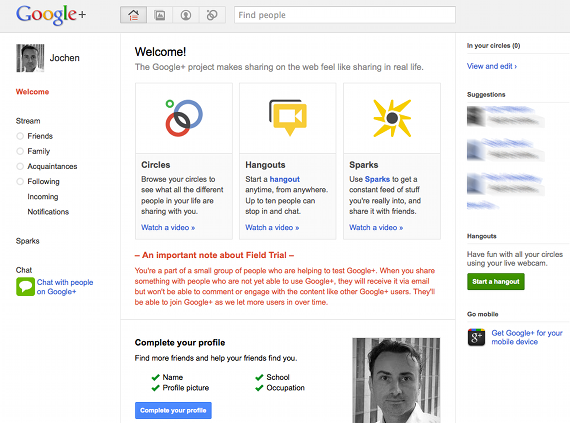
Task: Click the first blurred suggestion thumbnail
Action: pyautogui.click(x=476, y=116)
